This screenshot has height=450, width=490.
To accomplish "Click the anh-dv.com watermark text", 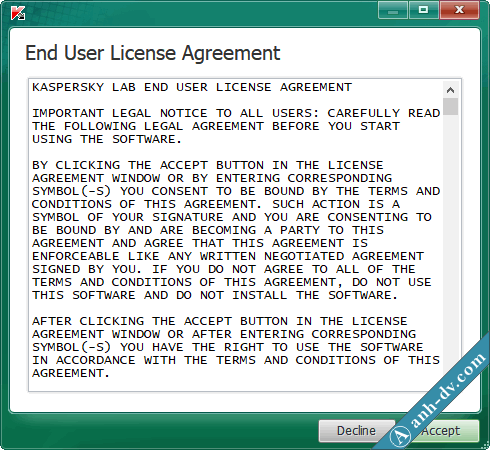I will pos(448,390).
